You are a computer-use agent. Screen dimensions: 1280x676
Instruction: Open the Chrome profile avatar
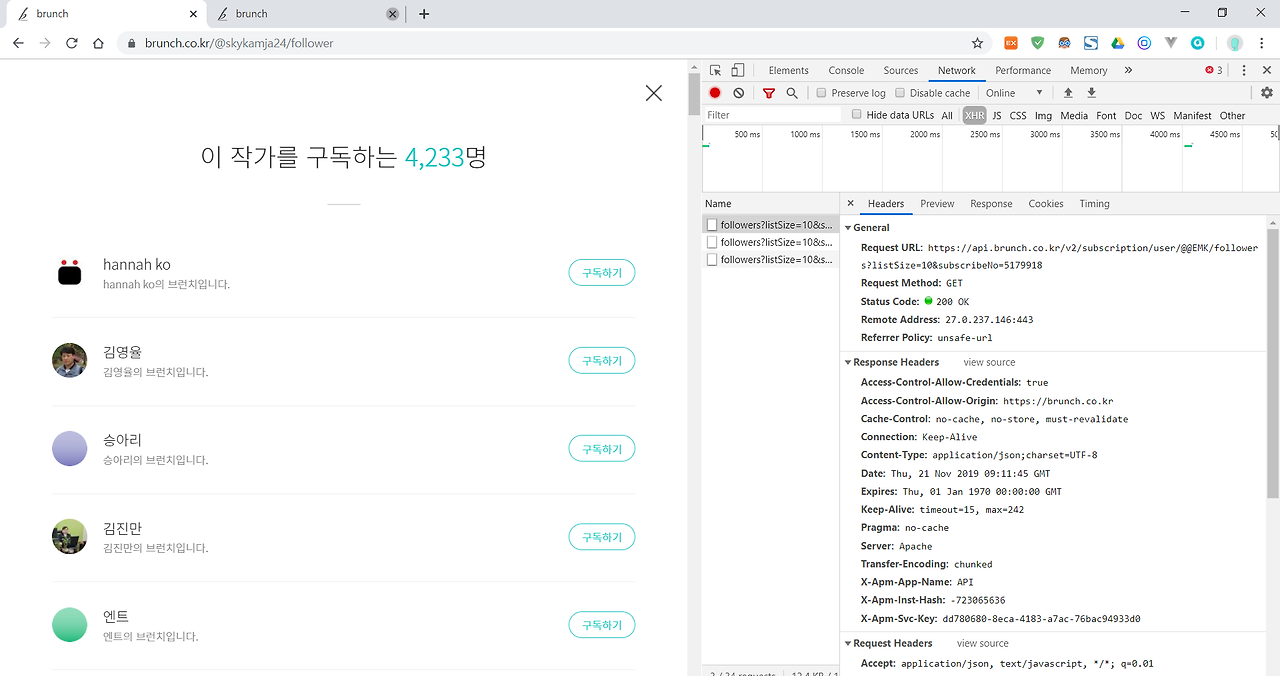1235,43
